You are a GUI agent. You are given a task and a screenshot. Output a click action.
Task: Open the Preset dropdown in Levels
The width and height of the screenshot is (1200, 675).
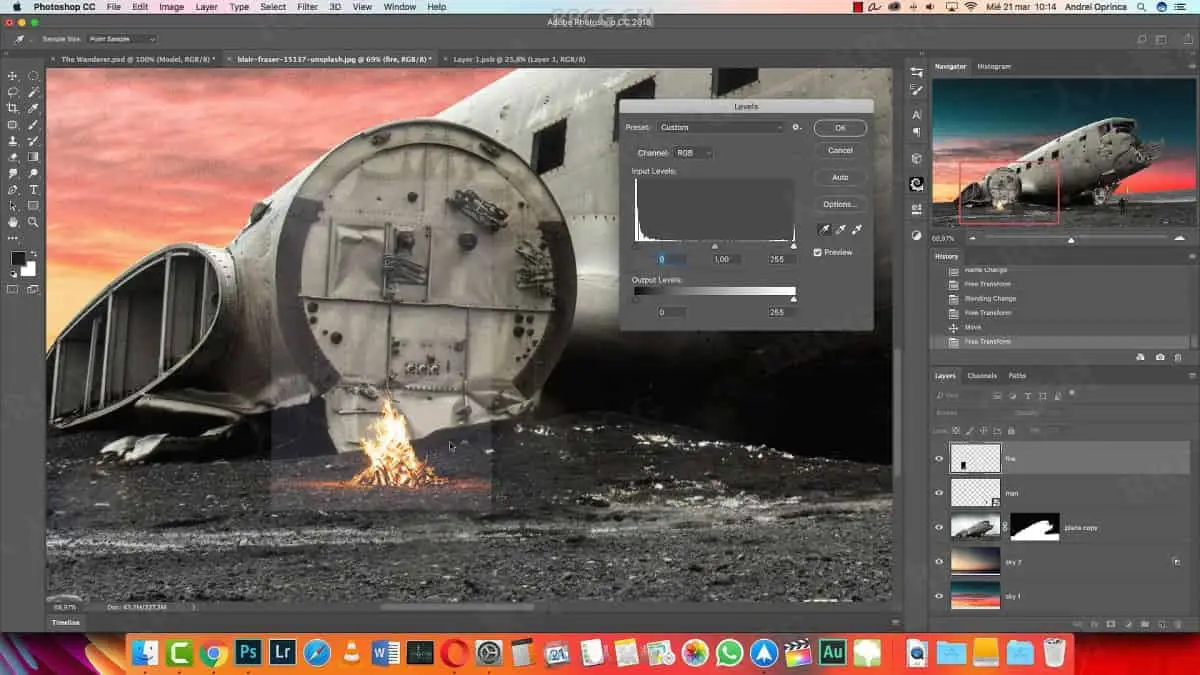721,128
